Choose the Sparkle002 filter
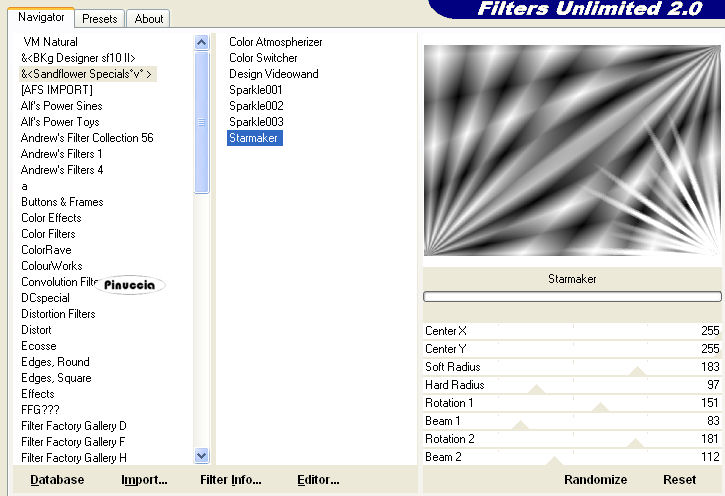 point(256,106)
